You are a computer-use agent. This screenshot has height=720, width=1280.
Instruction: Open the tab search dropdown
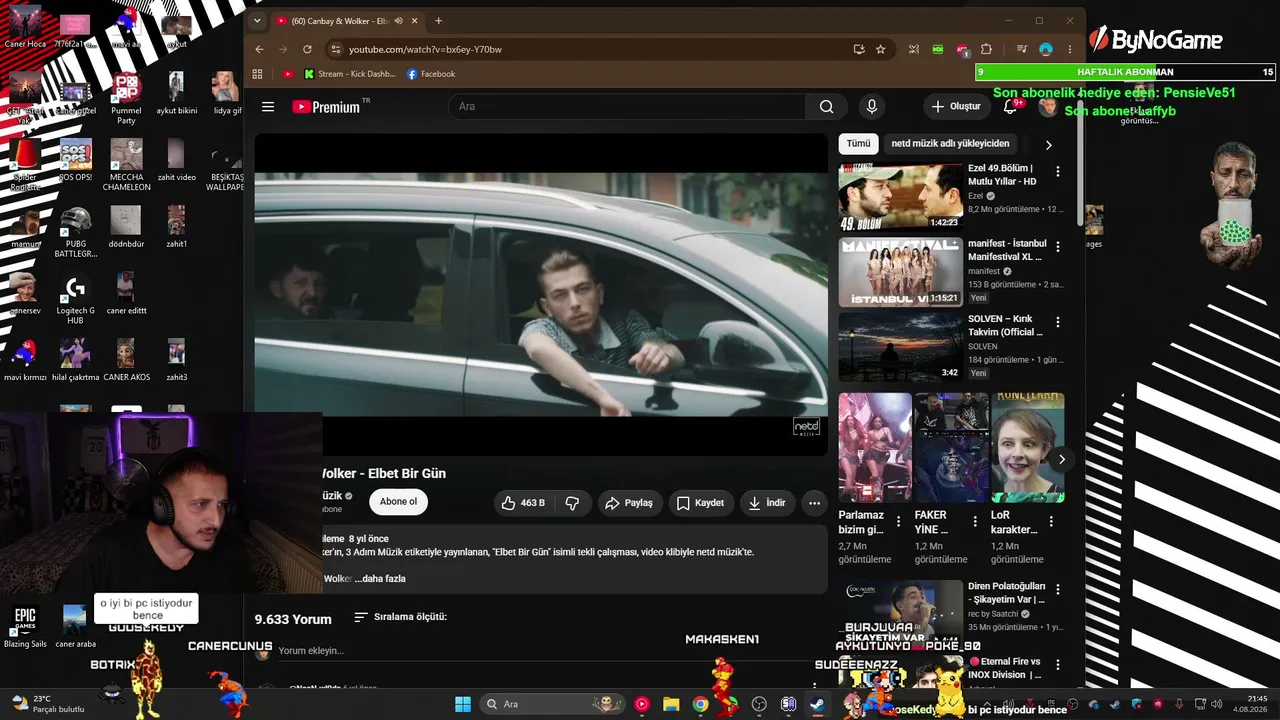(x=257, y=21)
